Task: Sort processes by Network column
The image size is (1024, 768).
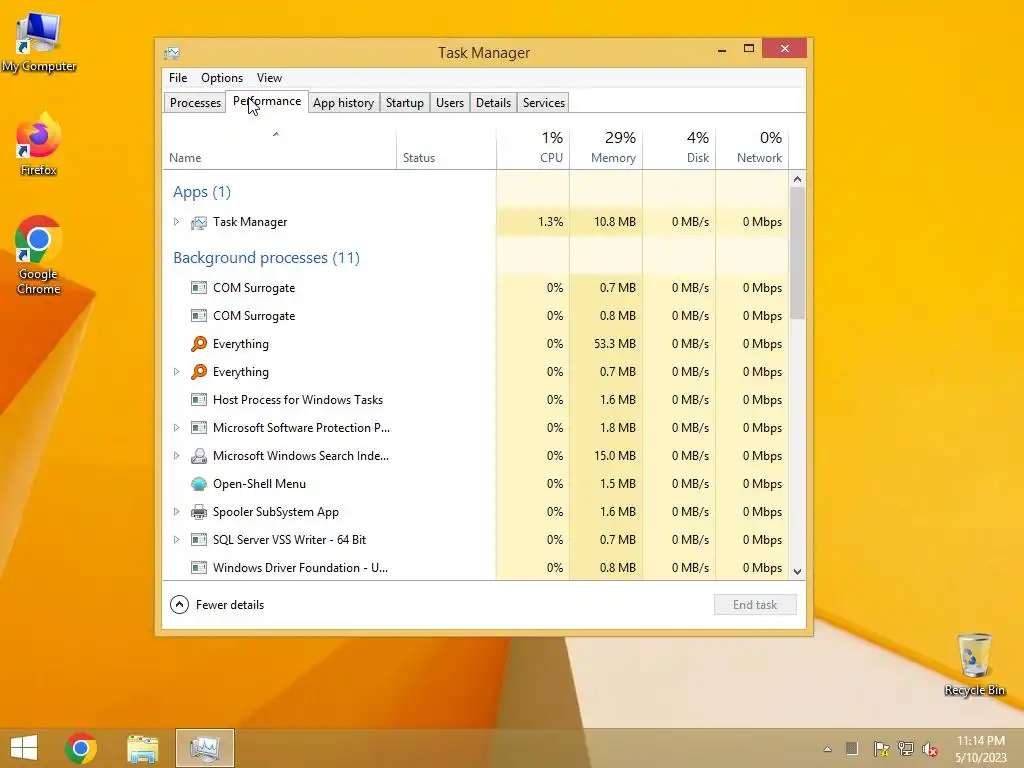Action: [x=752, y=148]
